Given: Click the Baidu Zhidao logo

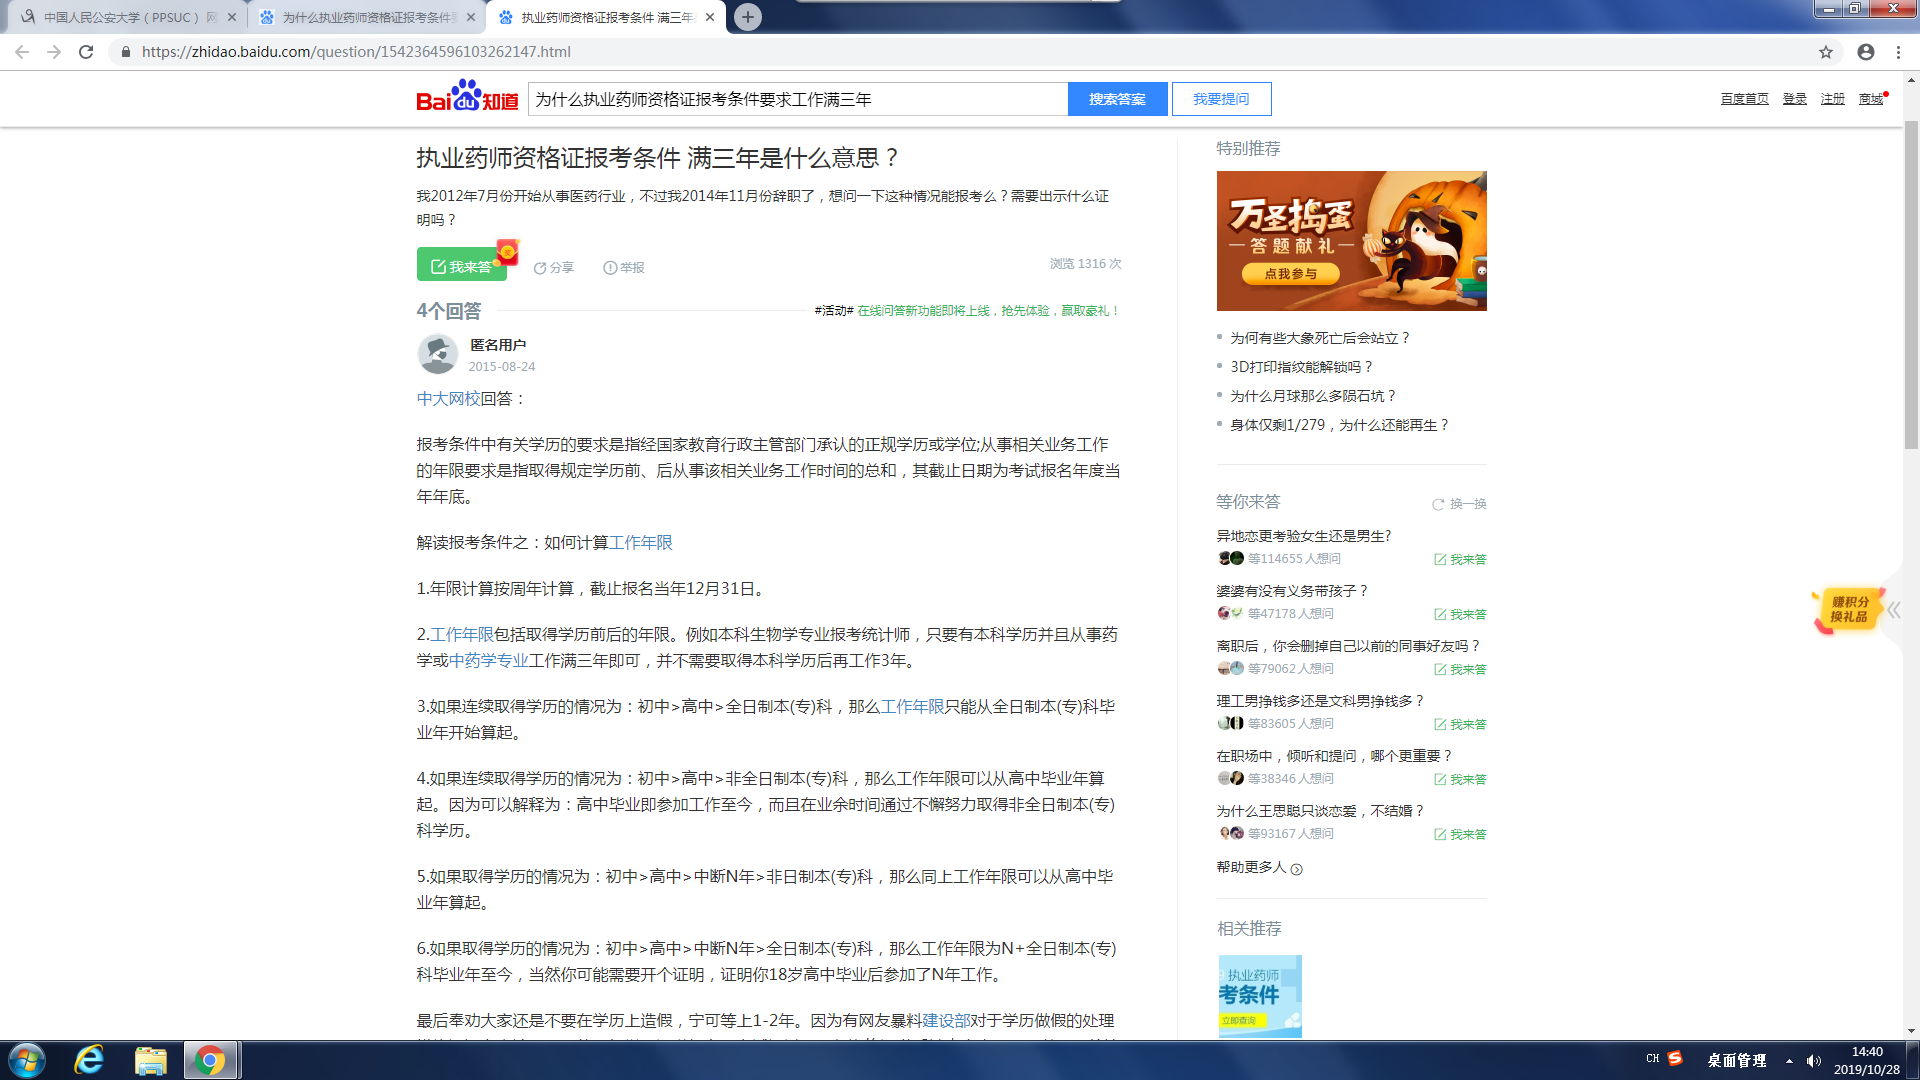Looking at the screenshot, I should [x=467, y=98].
